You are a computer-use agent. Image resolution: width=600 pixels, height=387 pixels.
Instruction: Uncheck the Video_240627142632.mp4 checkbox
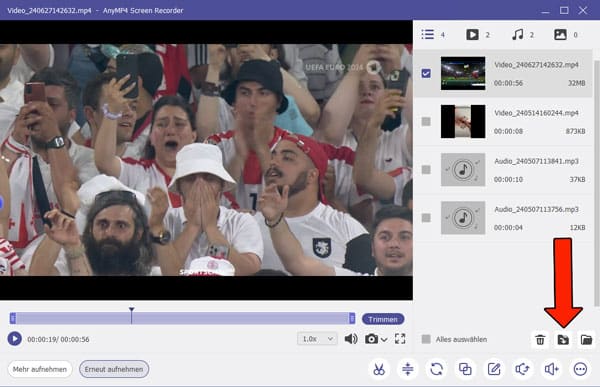click(x=426, y=73)
